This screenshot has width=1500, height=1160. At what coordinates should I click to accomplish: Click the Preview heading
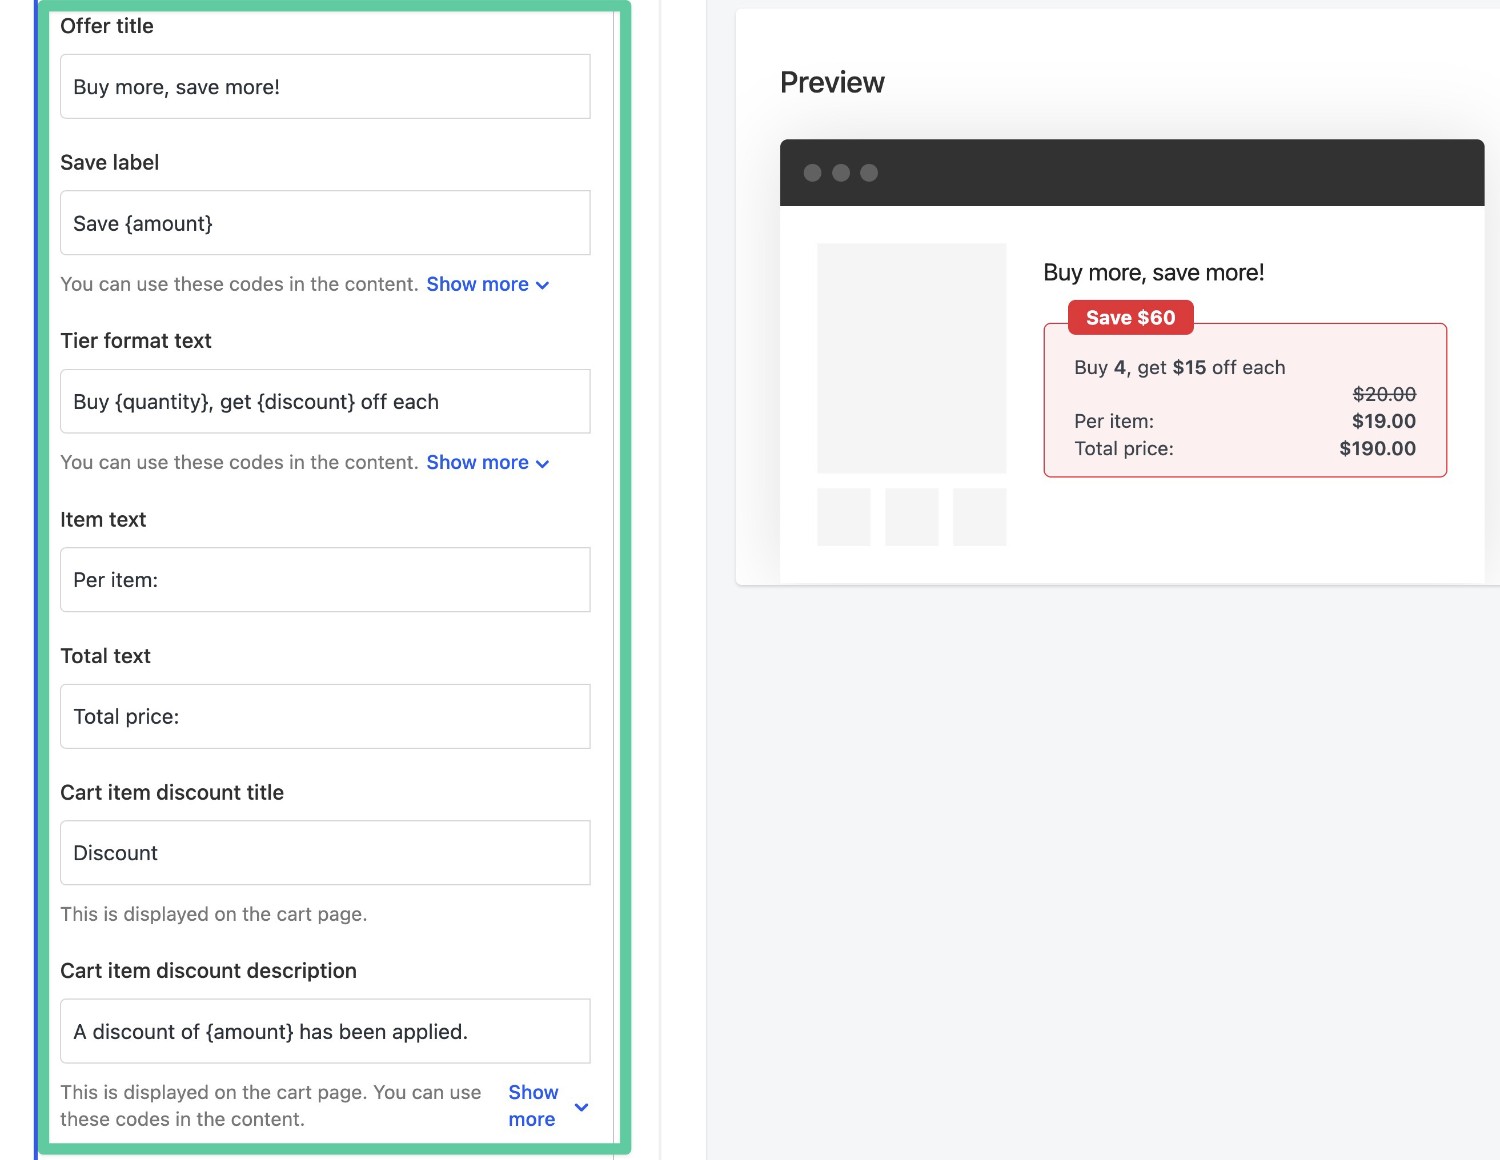coord(832,82)
